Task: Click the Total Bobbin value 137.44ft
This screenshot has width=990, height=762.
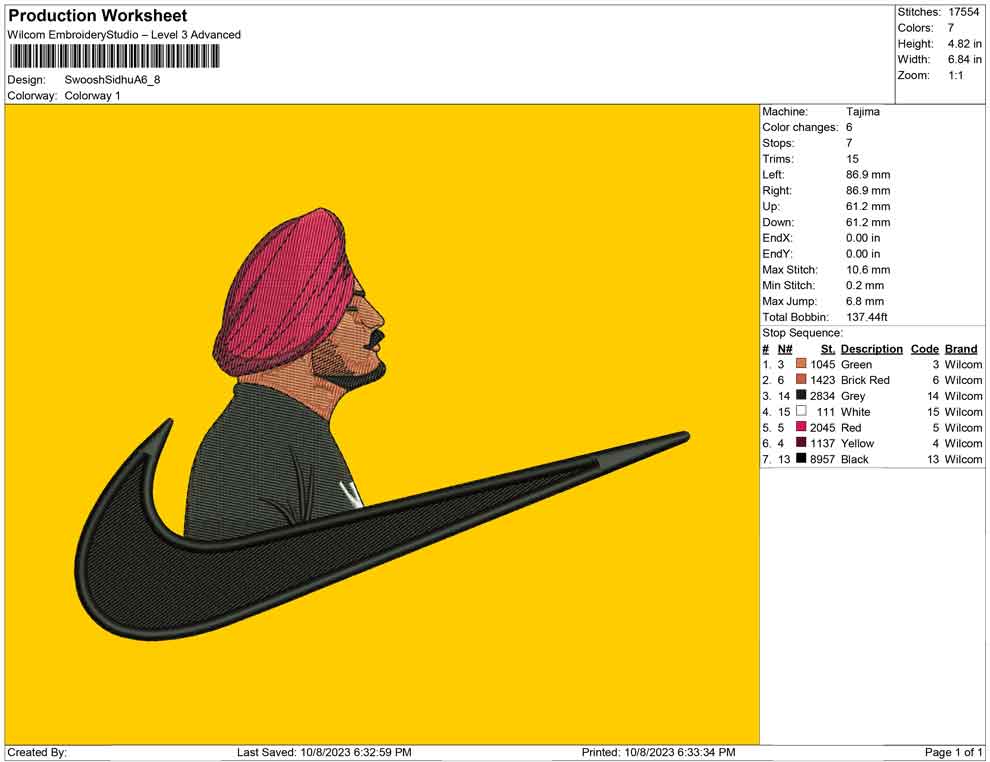Action: 867,317
